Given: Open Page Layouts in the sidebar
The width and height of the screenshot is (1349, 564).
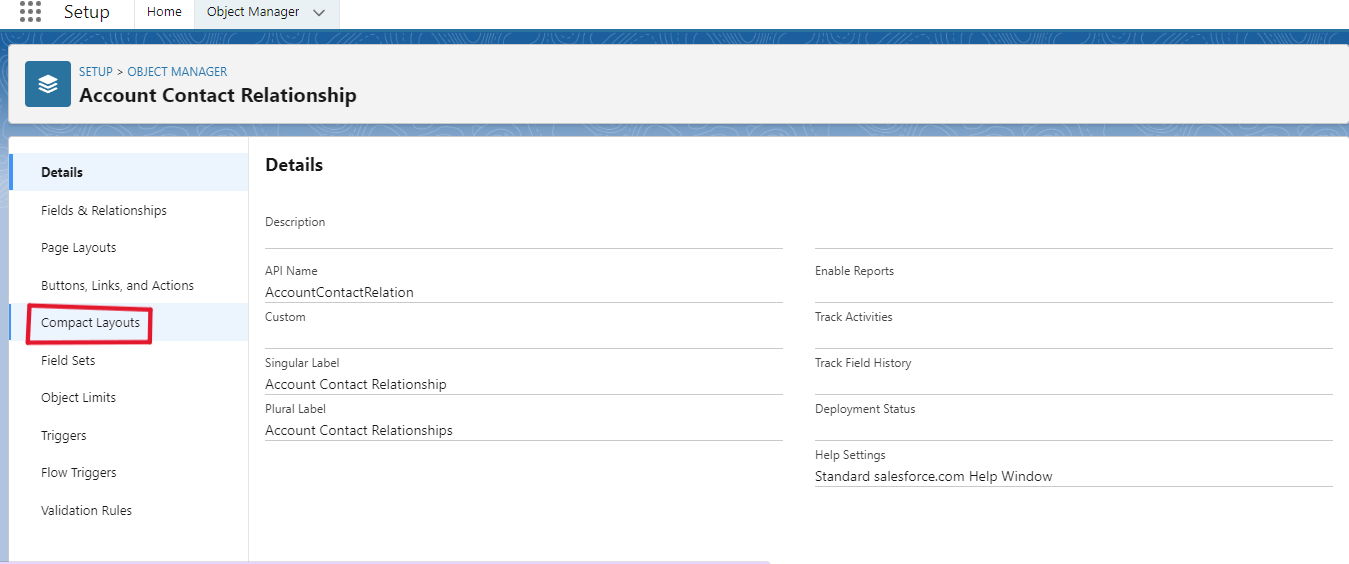Looking at the screenshot, I should (79, 247).
